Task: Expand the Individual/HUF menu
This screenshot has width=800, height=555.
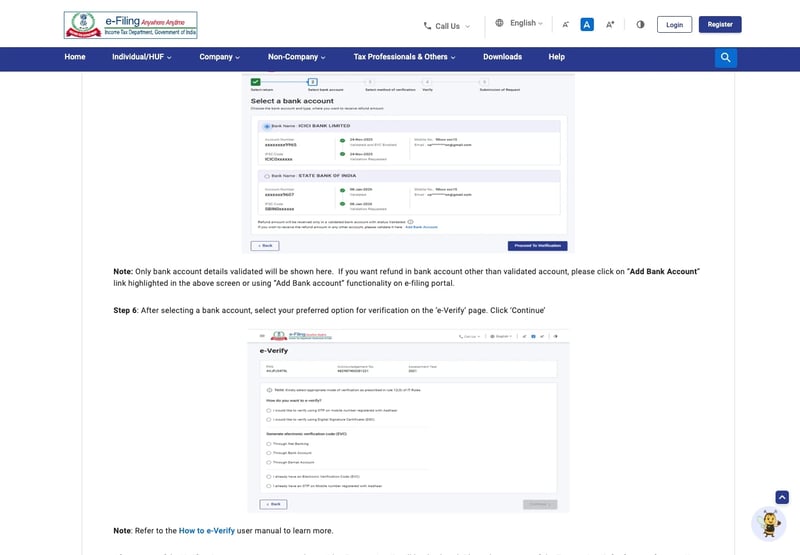Action: [x=142, y=57]
